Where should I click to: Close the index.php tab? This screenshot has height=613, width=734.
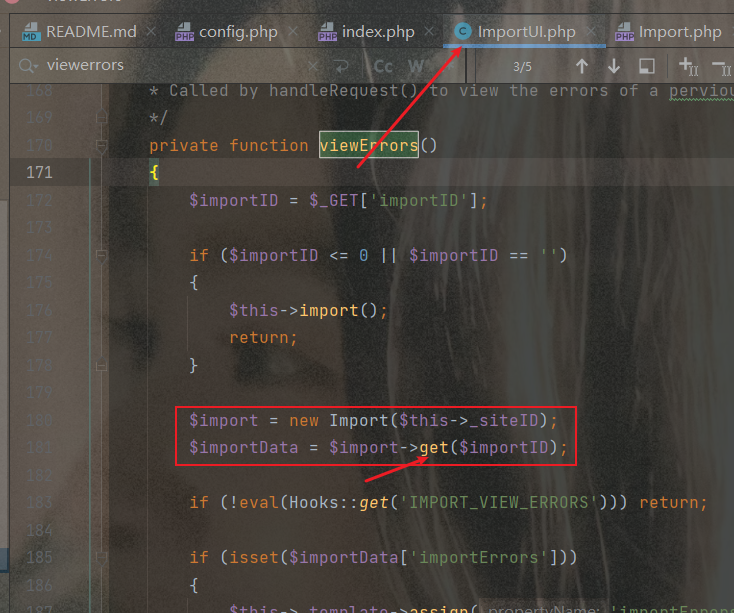pyautogui.click(x=429, y=31)
